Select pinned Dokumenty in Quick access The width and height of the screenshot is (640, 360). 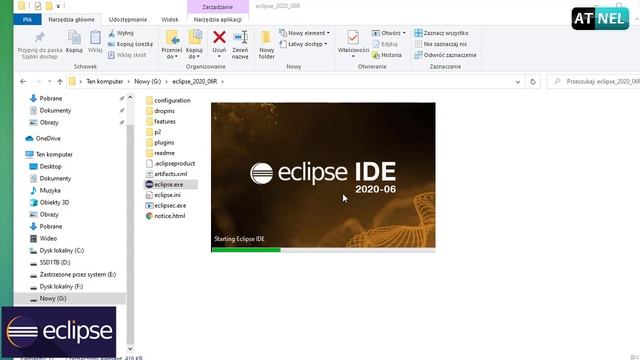tap(55, 110)
